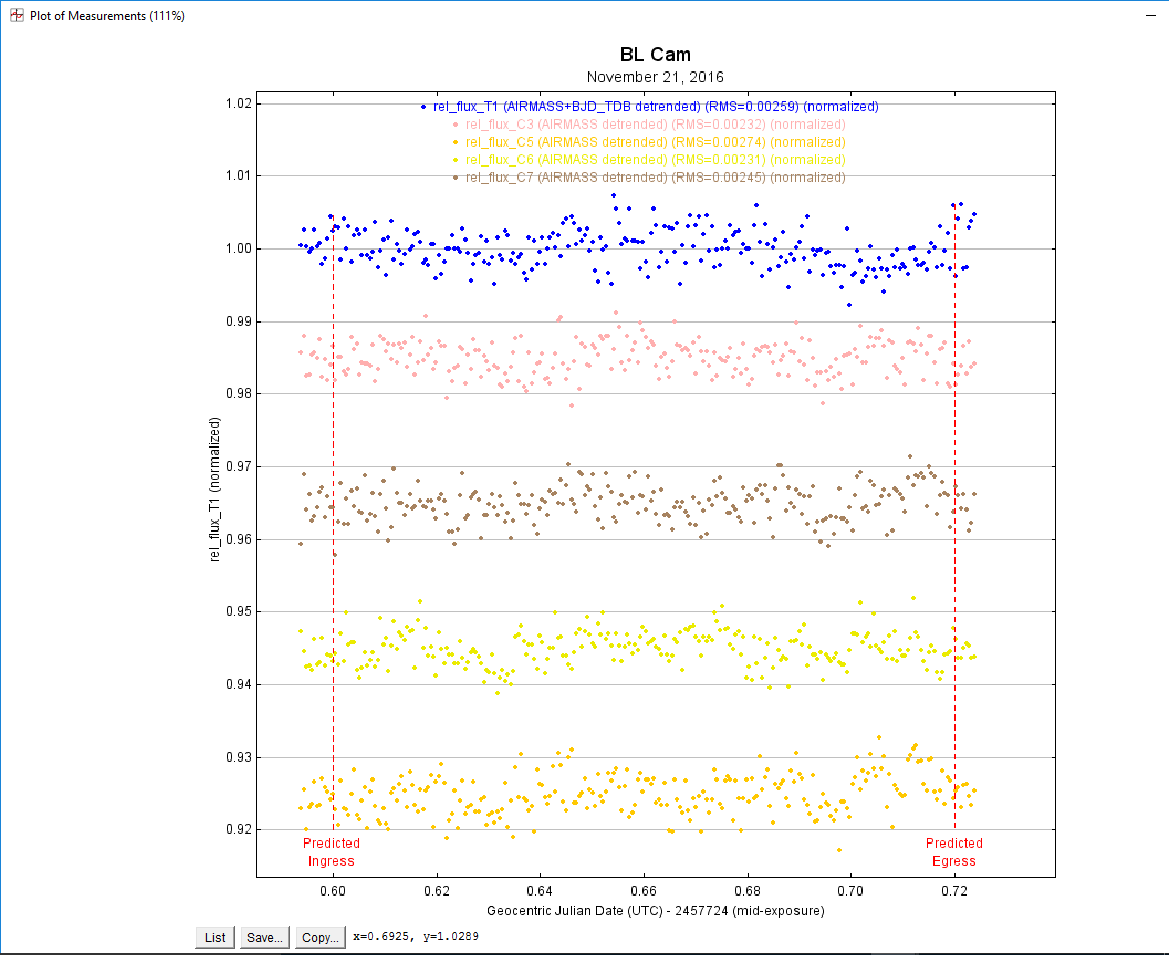1169x955 pixels.
Task: Click the 'Predicted Ingress' label
Action: (331, 852)
